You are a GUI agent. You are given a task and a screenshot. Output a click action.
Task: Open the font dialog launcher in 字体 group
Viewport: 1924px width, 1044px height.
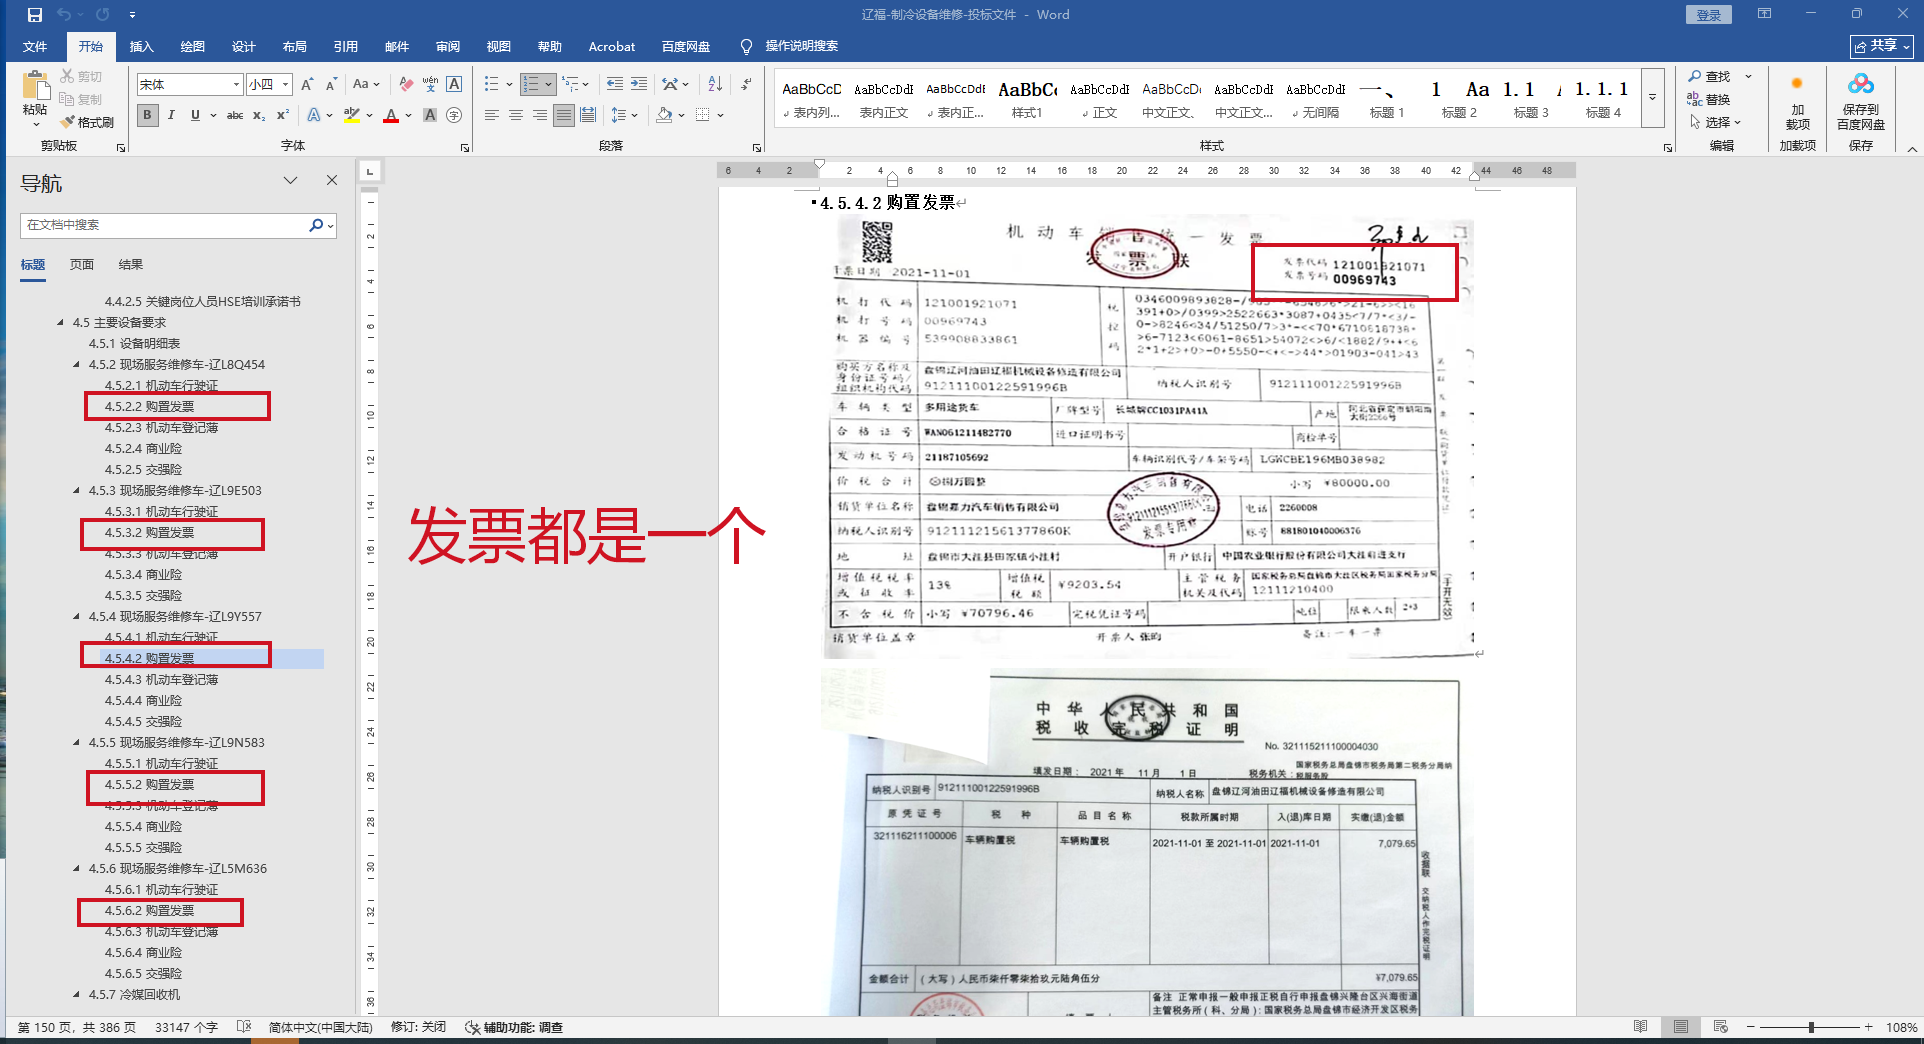click(465, 147)
